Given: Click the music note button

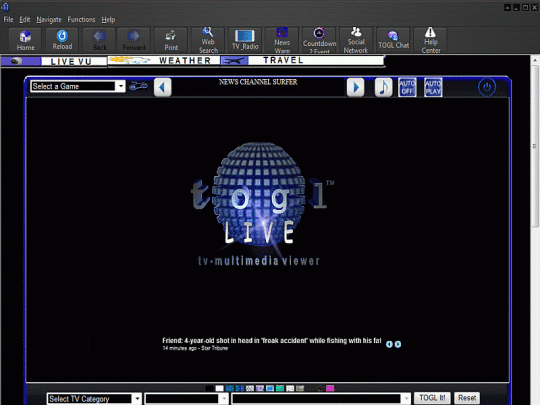Looking at the screenshot, I should [383, 87].
